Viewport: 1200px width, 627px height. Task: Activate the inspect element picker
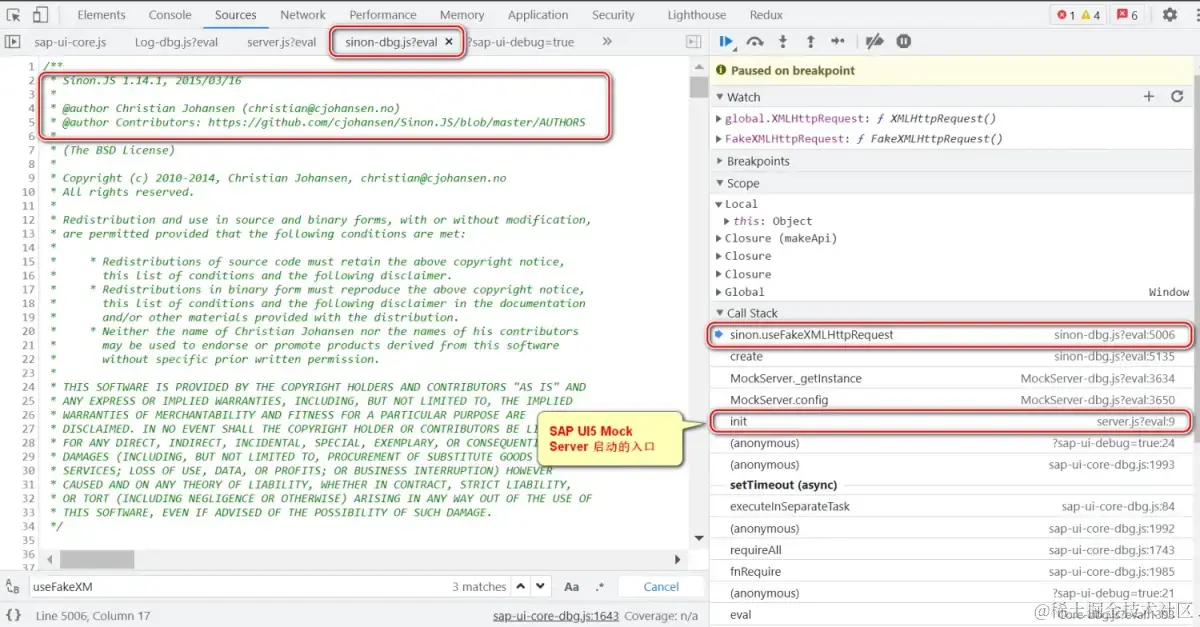pos(14,15)
